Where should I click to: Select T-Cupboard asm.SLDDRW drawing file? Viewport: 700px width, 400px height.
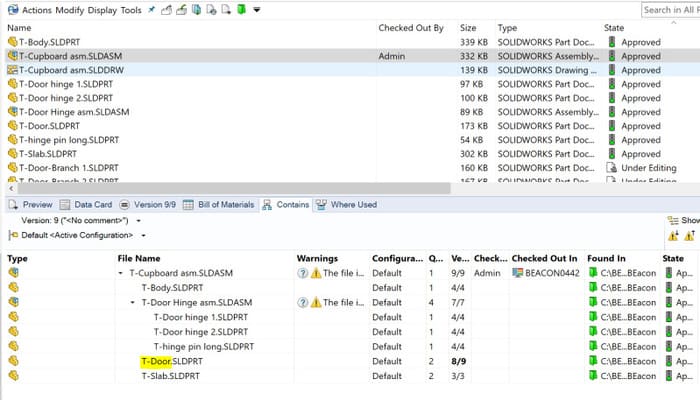click(71, 70)
